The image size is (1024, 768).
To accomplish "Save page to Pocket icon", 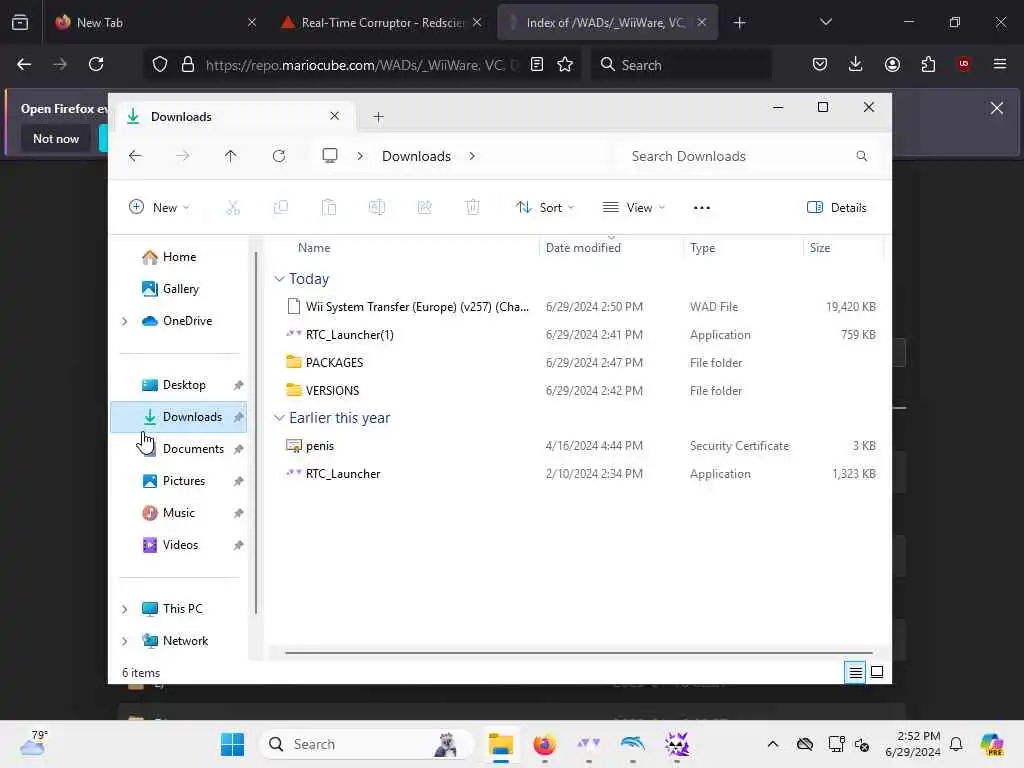I will 820,64.
